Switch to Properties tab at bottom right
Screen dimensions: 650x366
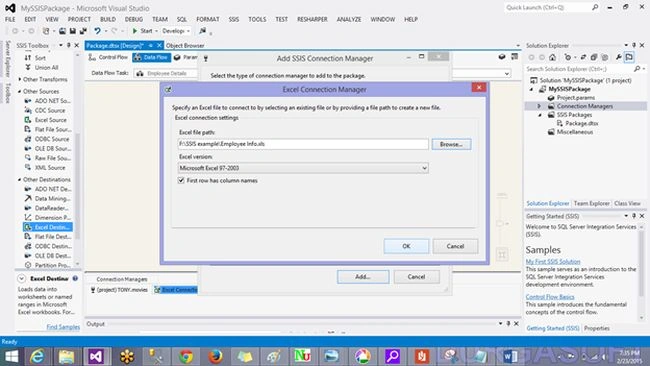coord(597,328)
